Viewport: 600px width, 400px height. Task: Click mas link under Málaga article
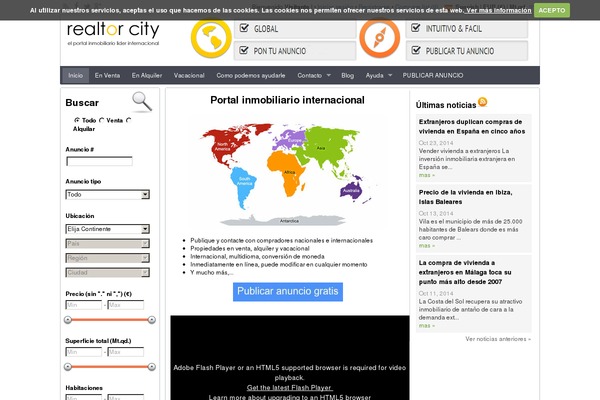click(x=427, y=325)
